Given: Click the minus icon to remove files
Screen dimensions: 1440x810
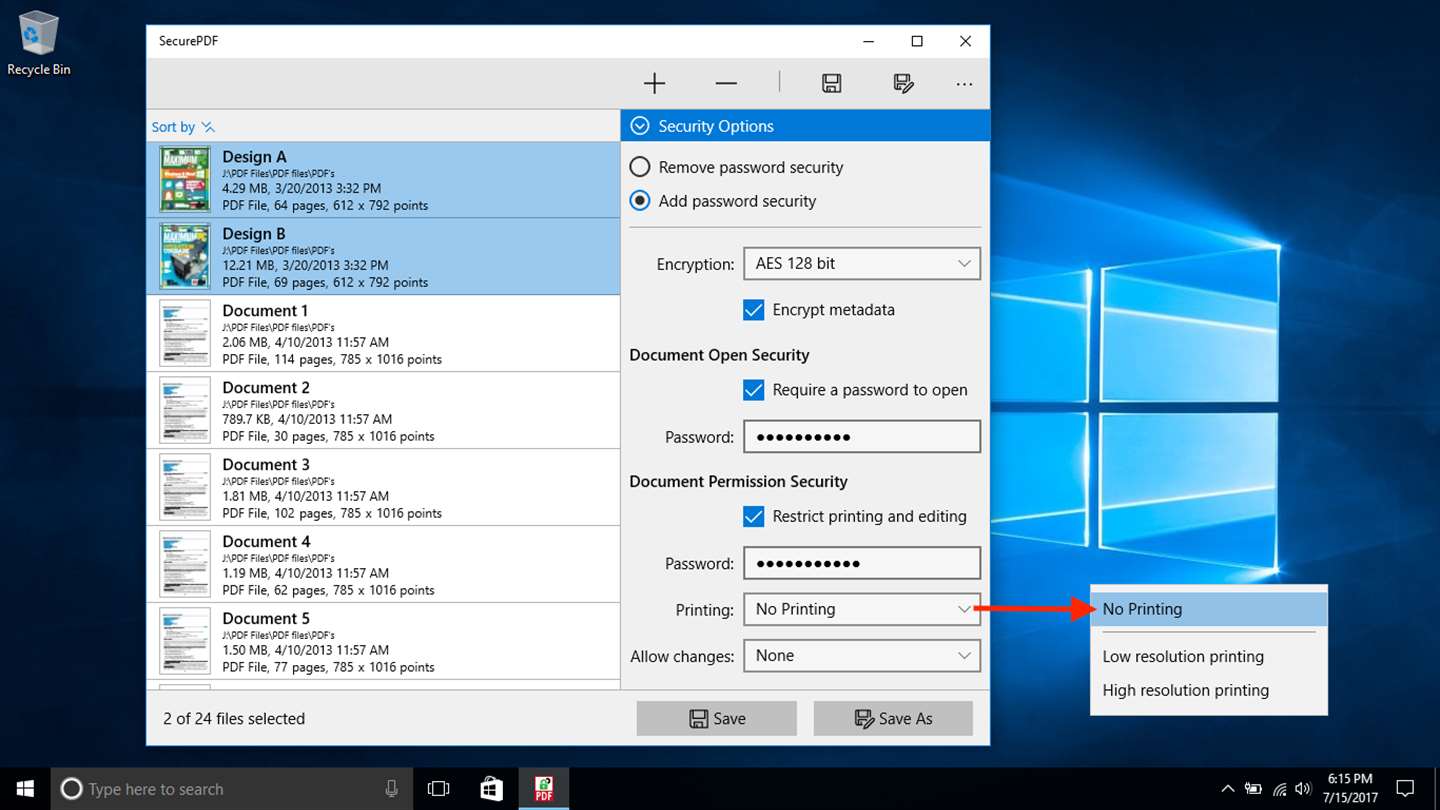Looking at the screenshot, I should pyautogui.click(x=726, y=84).
